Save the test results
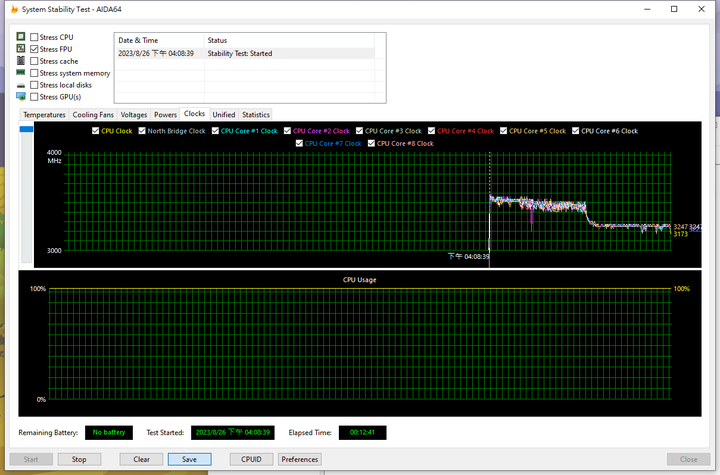The image size is (720, 475). (x=189, y=459)
